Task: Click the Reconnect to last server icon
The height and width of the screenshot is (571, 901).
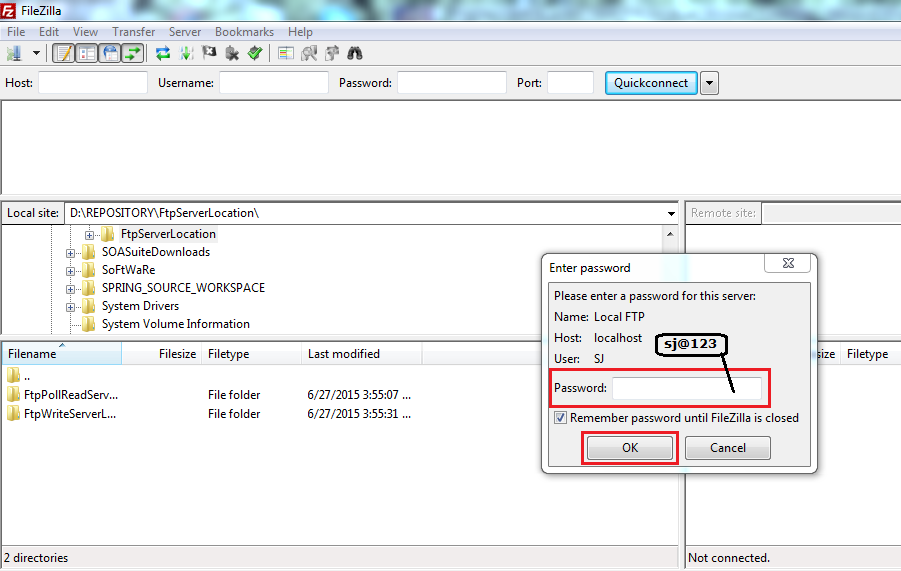Action: pyautogui.click(x=255, y=53)
